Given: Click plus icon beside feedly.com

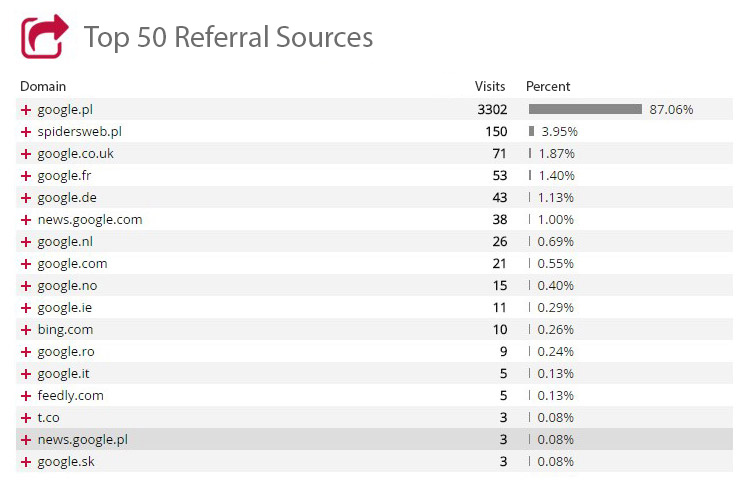Looking at the screenshot, I should 26,396.
